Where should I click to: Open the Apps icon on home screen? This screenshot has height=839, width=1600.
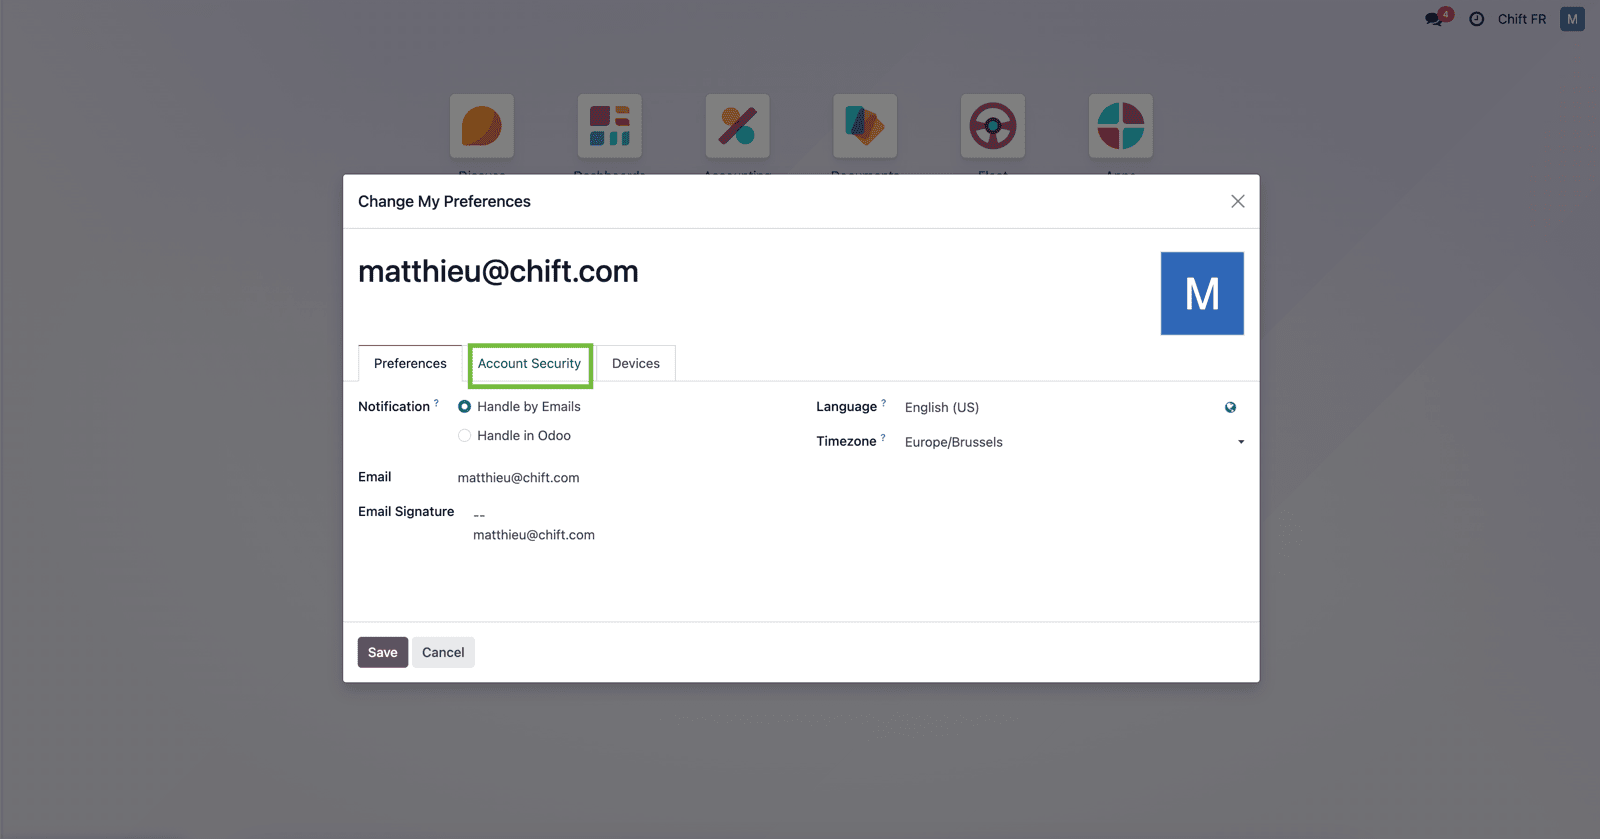pos(1121,126)
